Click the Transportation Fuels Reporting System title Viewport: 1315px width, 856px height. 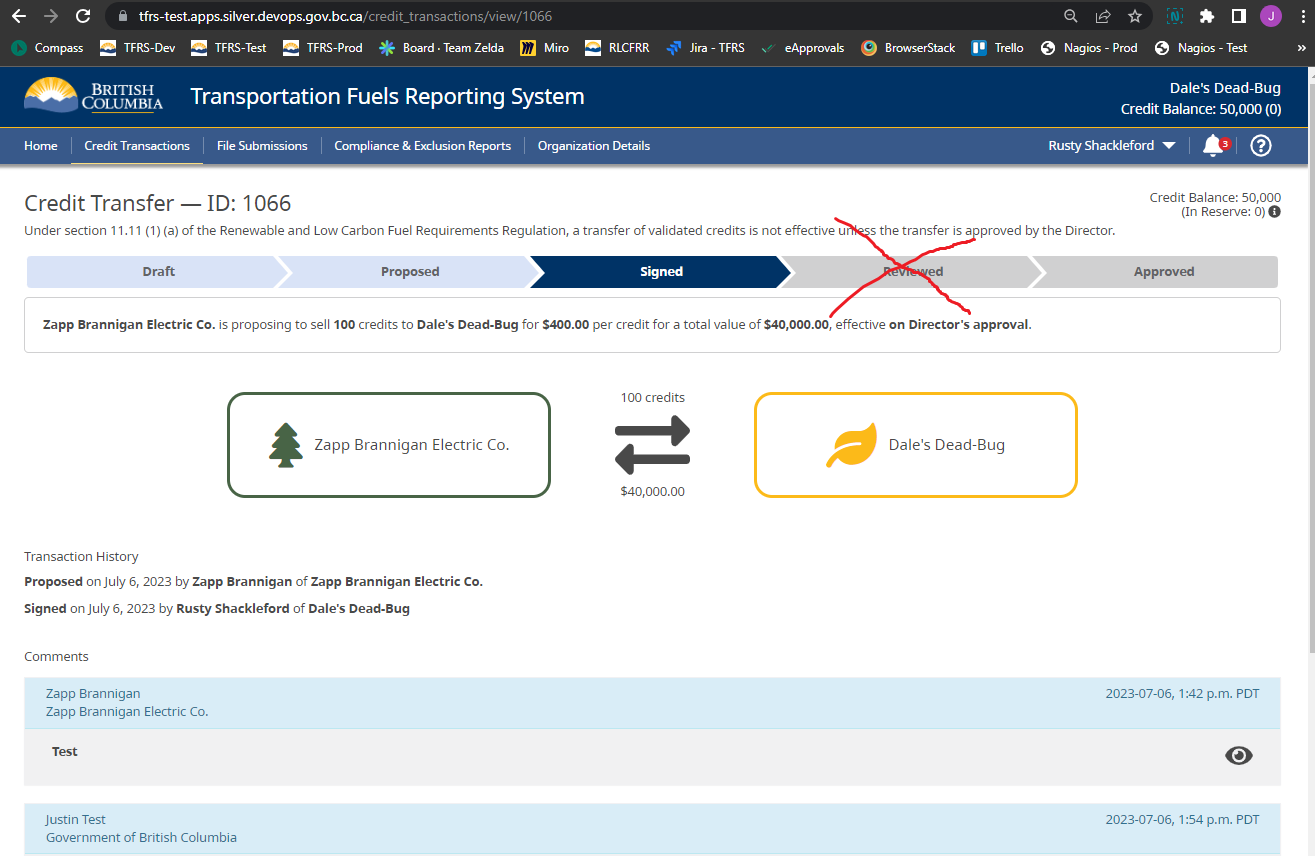point(387,96)
